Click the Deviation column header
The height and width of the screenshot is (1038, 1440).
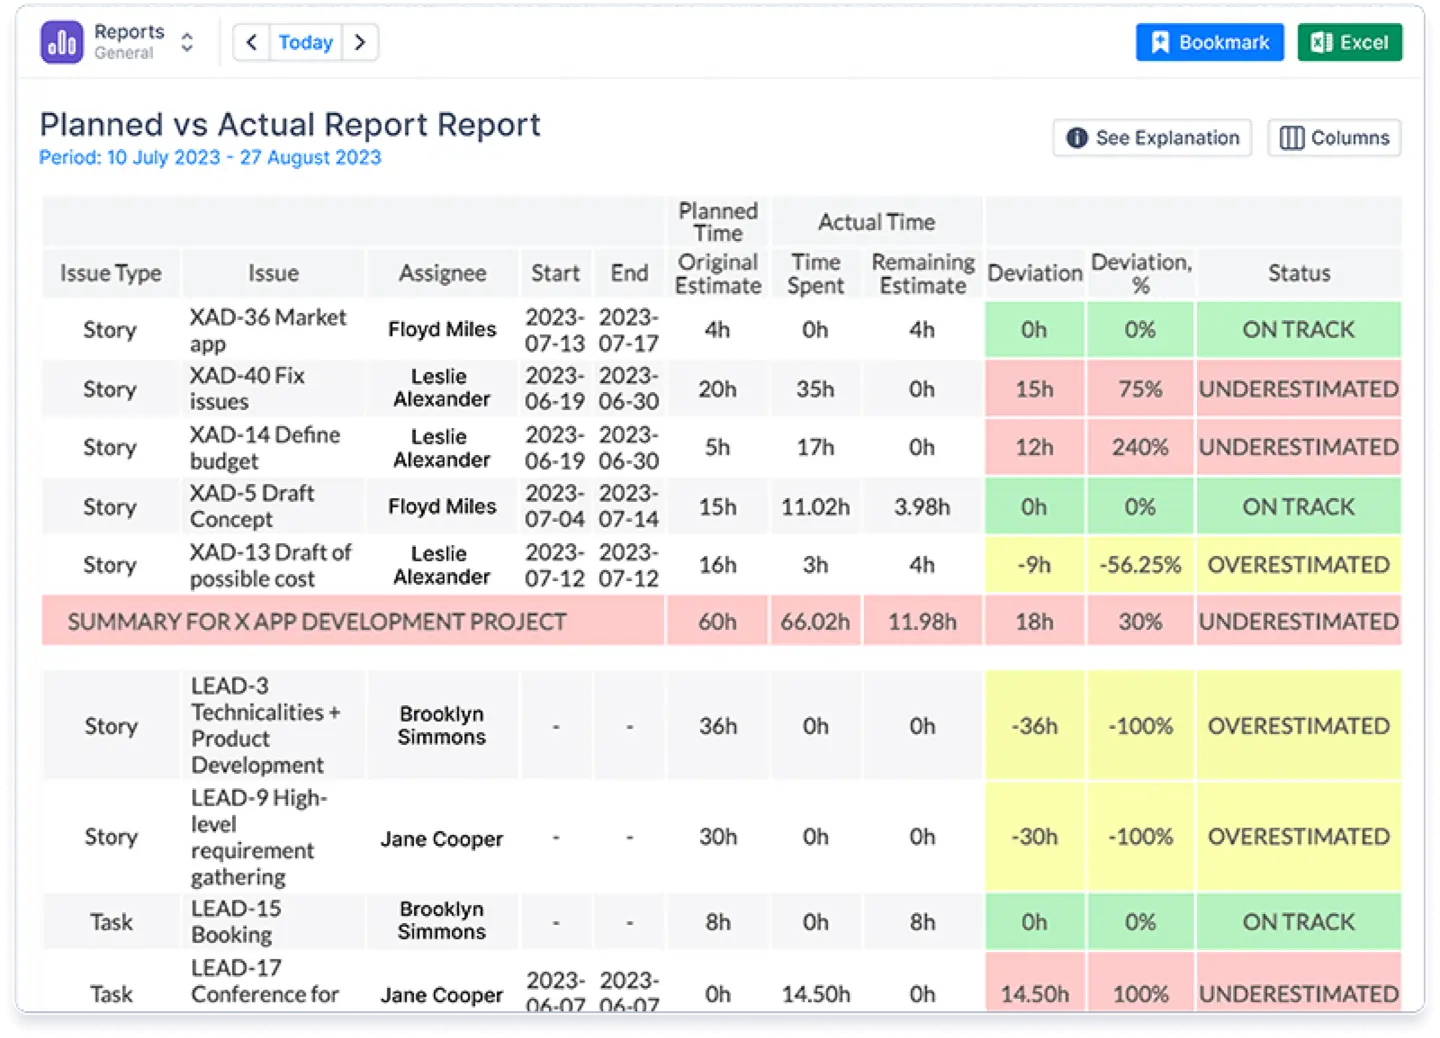pos(1034,272)
